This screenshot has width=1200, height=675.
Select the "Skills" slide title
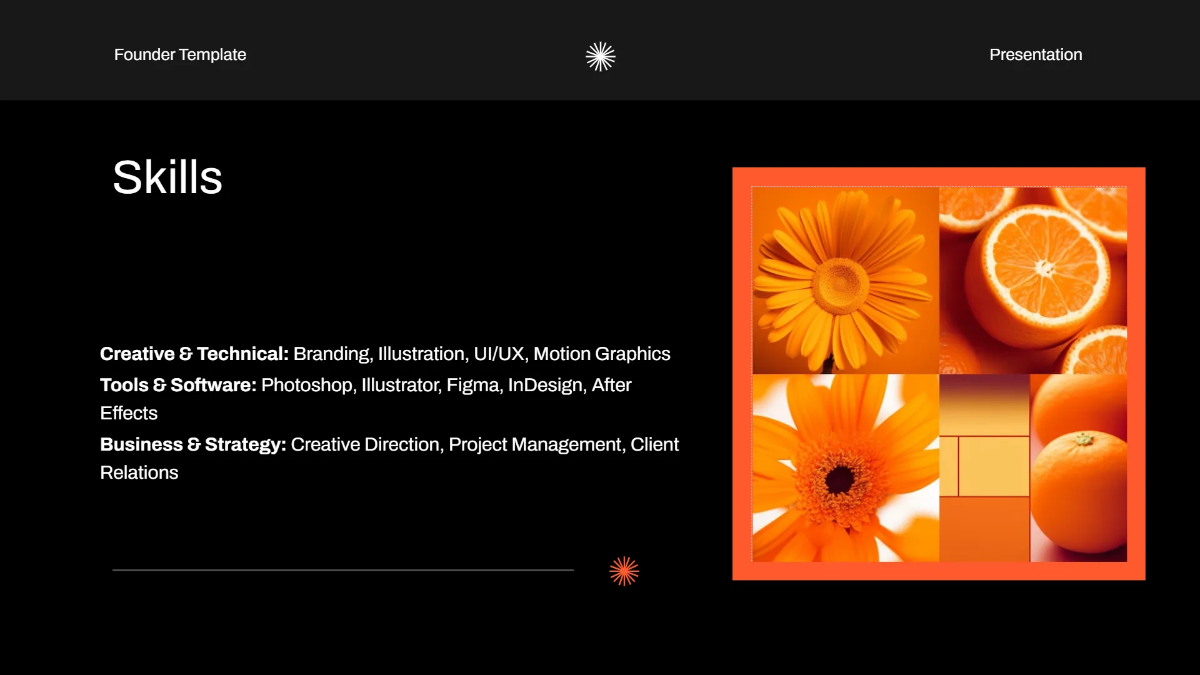coord(167,178)
